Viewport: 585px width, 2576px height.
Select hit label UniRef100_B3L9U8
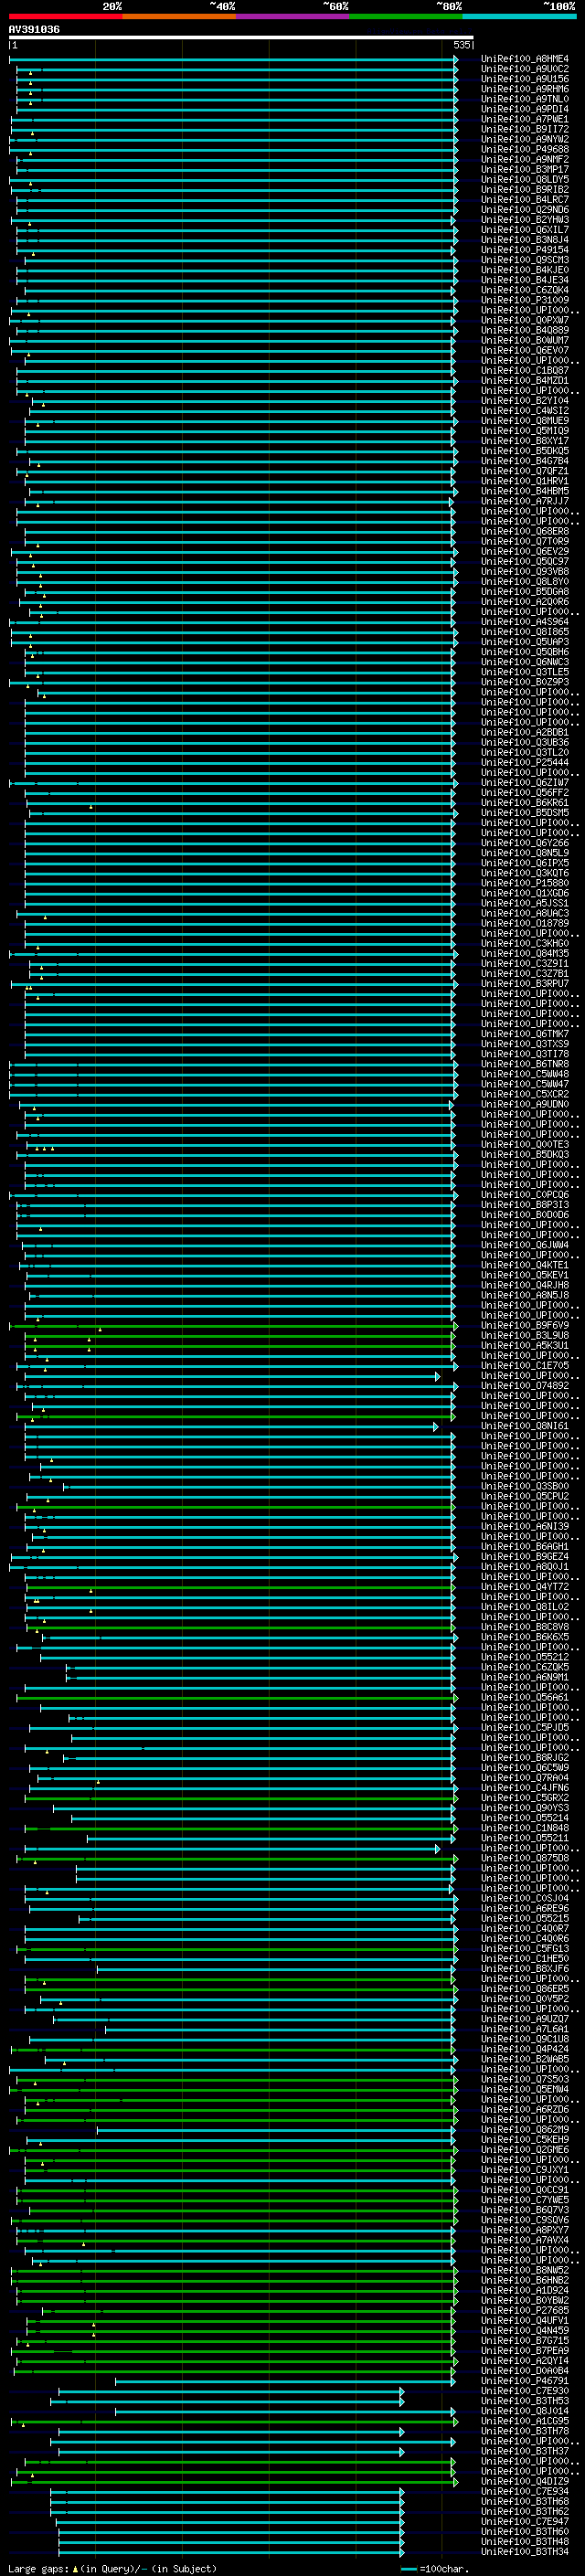(525, 1336)
